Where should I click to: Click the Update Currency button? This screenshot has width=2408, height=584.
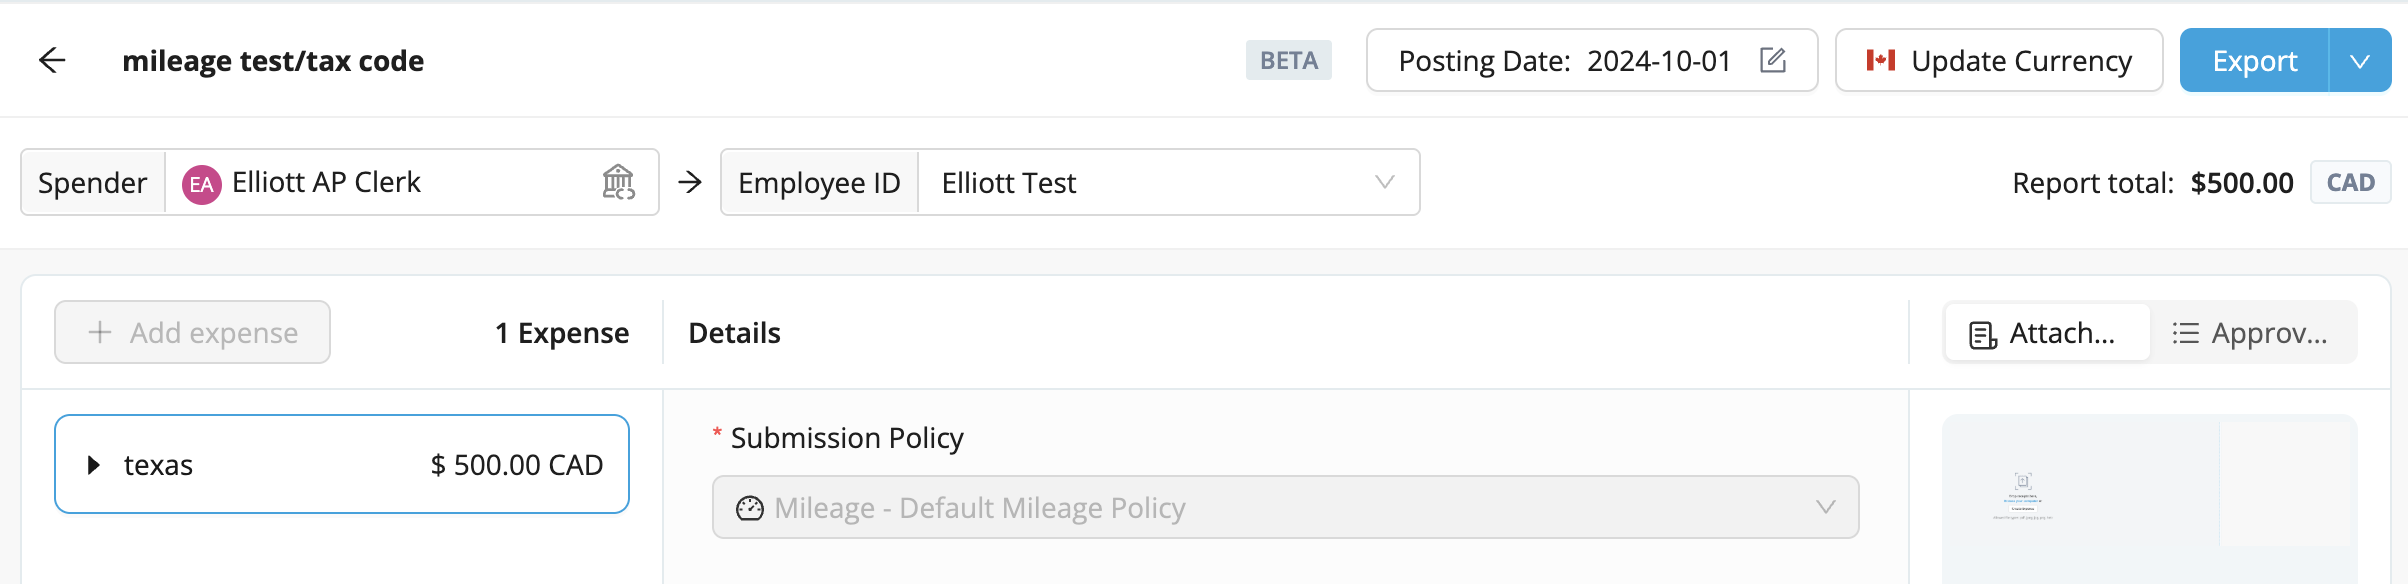(1999, 61)
